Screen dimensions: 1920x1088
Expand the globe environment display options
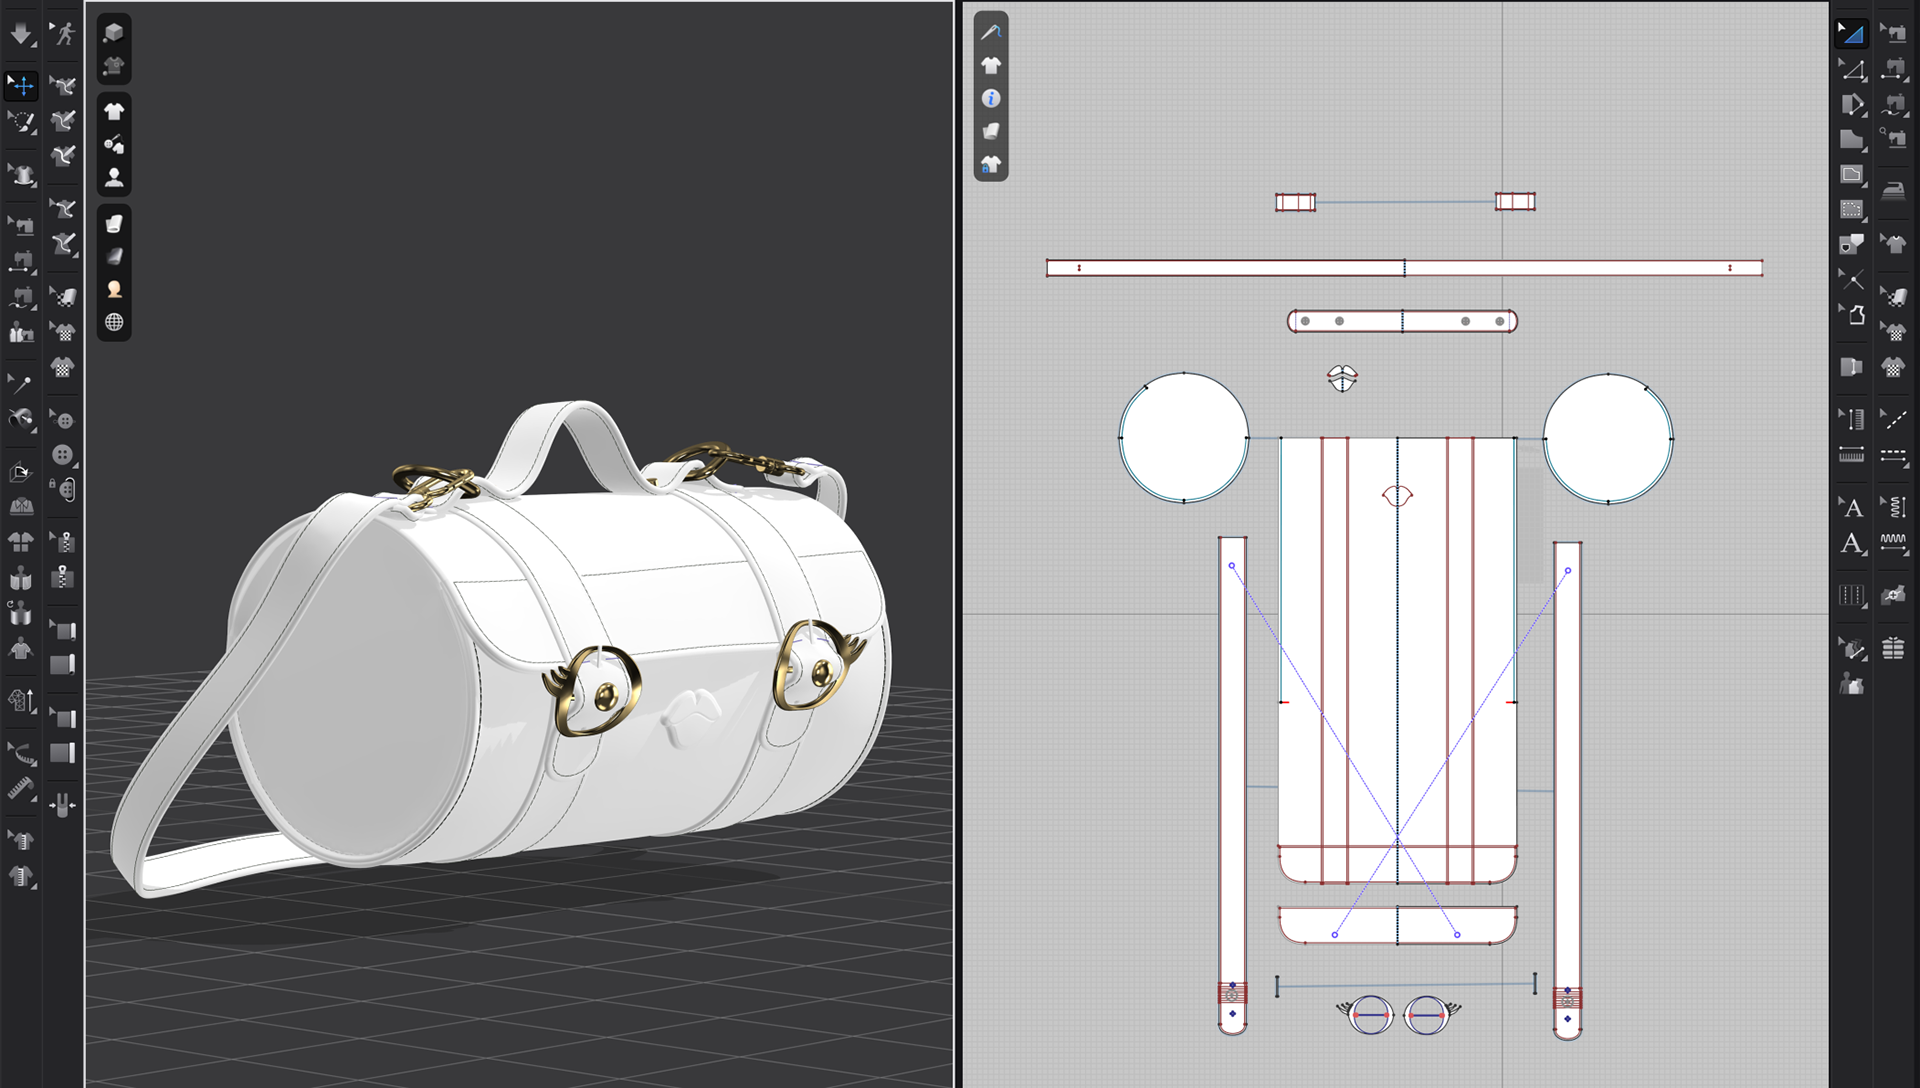[x=114, y=322]
